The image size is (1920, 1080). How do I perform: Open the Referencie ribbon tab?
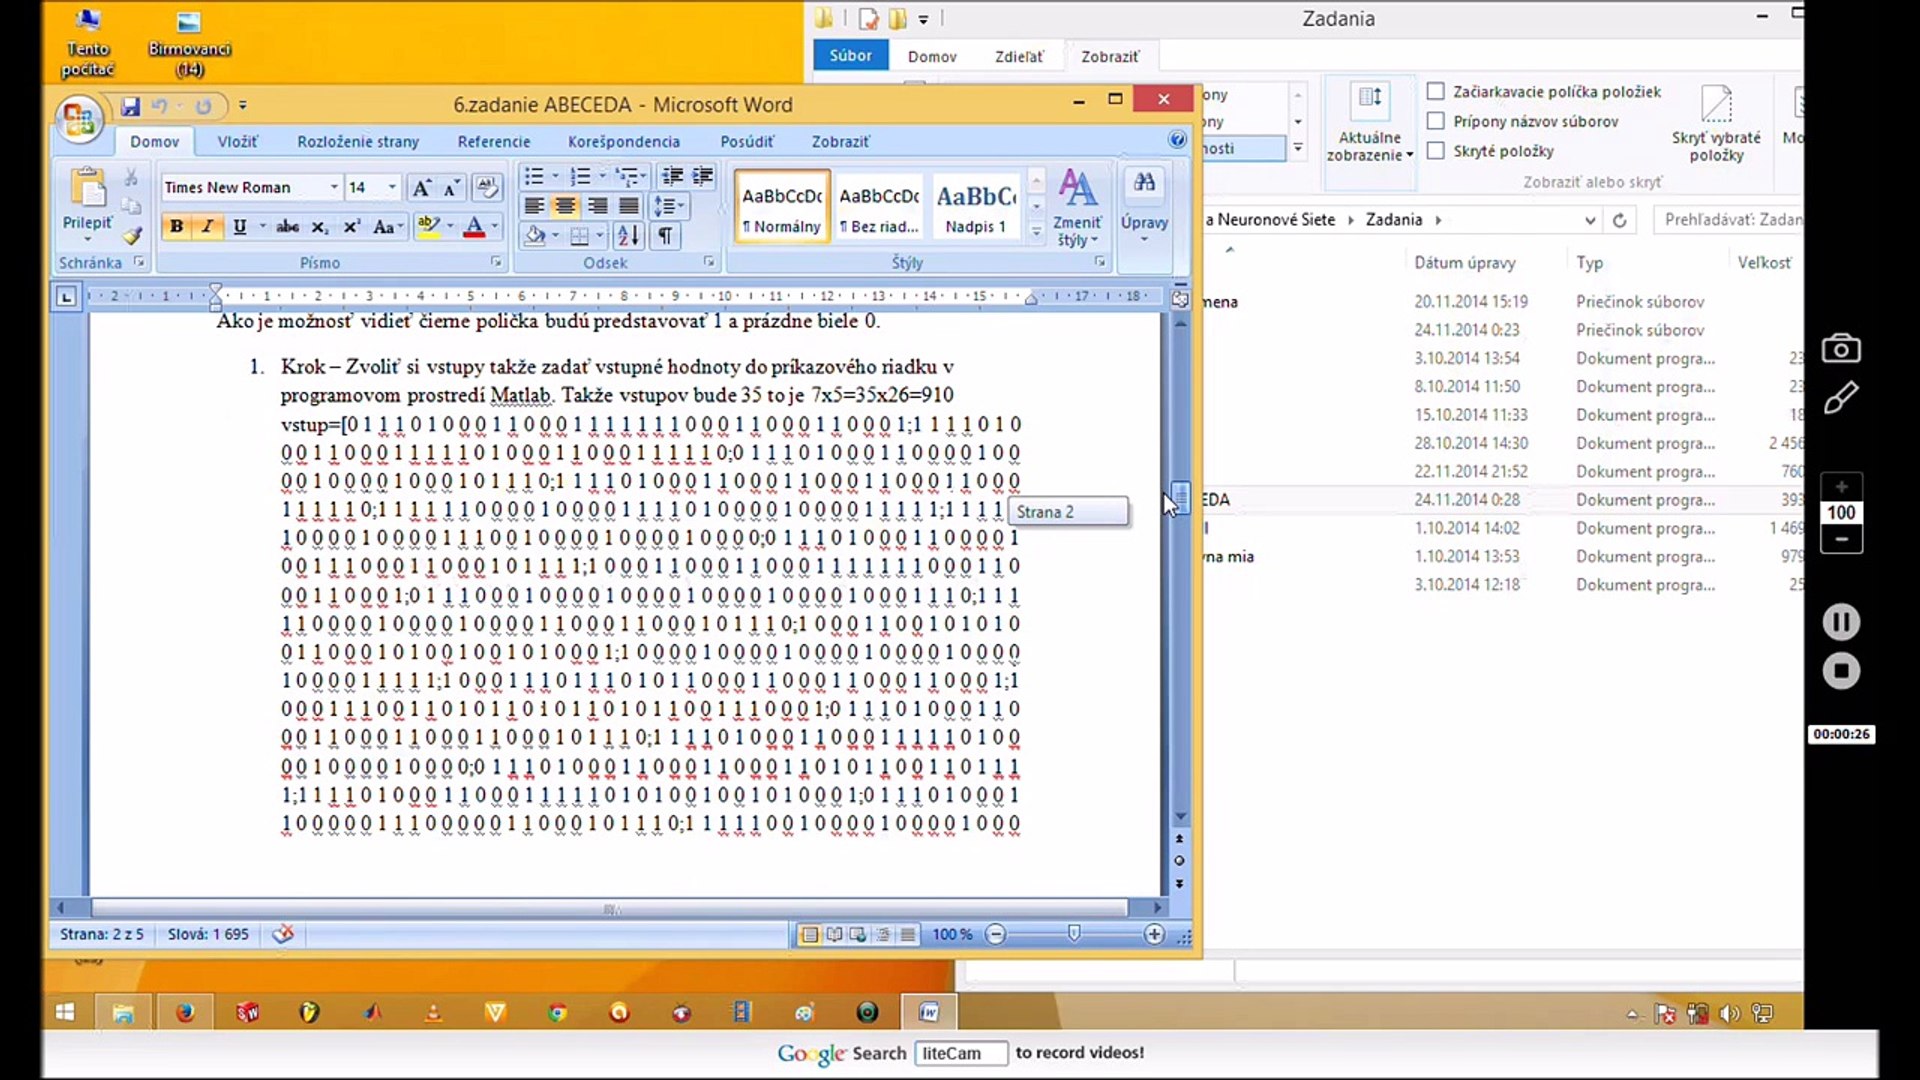pos(494,142)
